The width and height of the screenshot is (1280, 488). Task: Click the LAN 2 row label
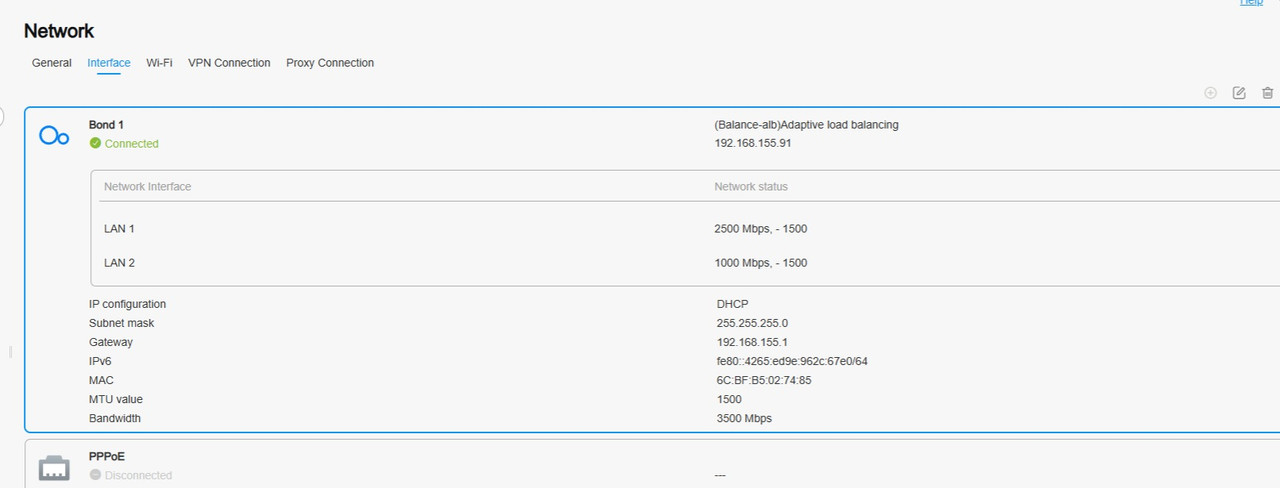point(119,263)
